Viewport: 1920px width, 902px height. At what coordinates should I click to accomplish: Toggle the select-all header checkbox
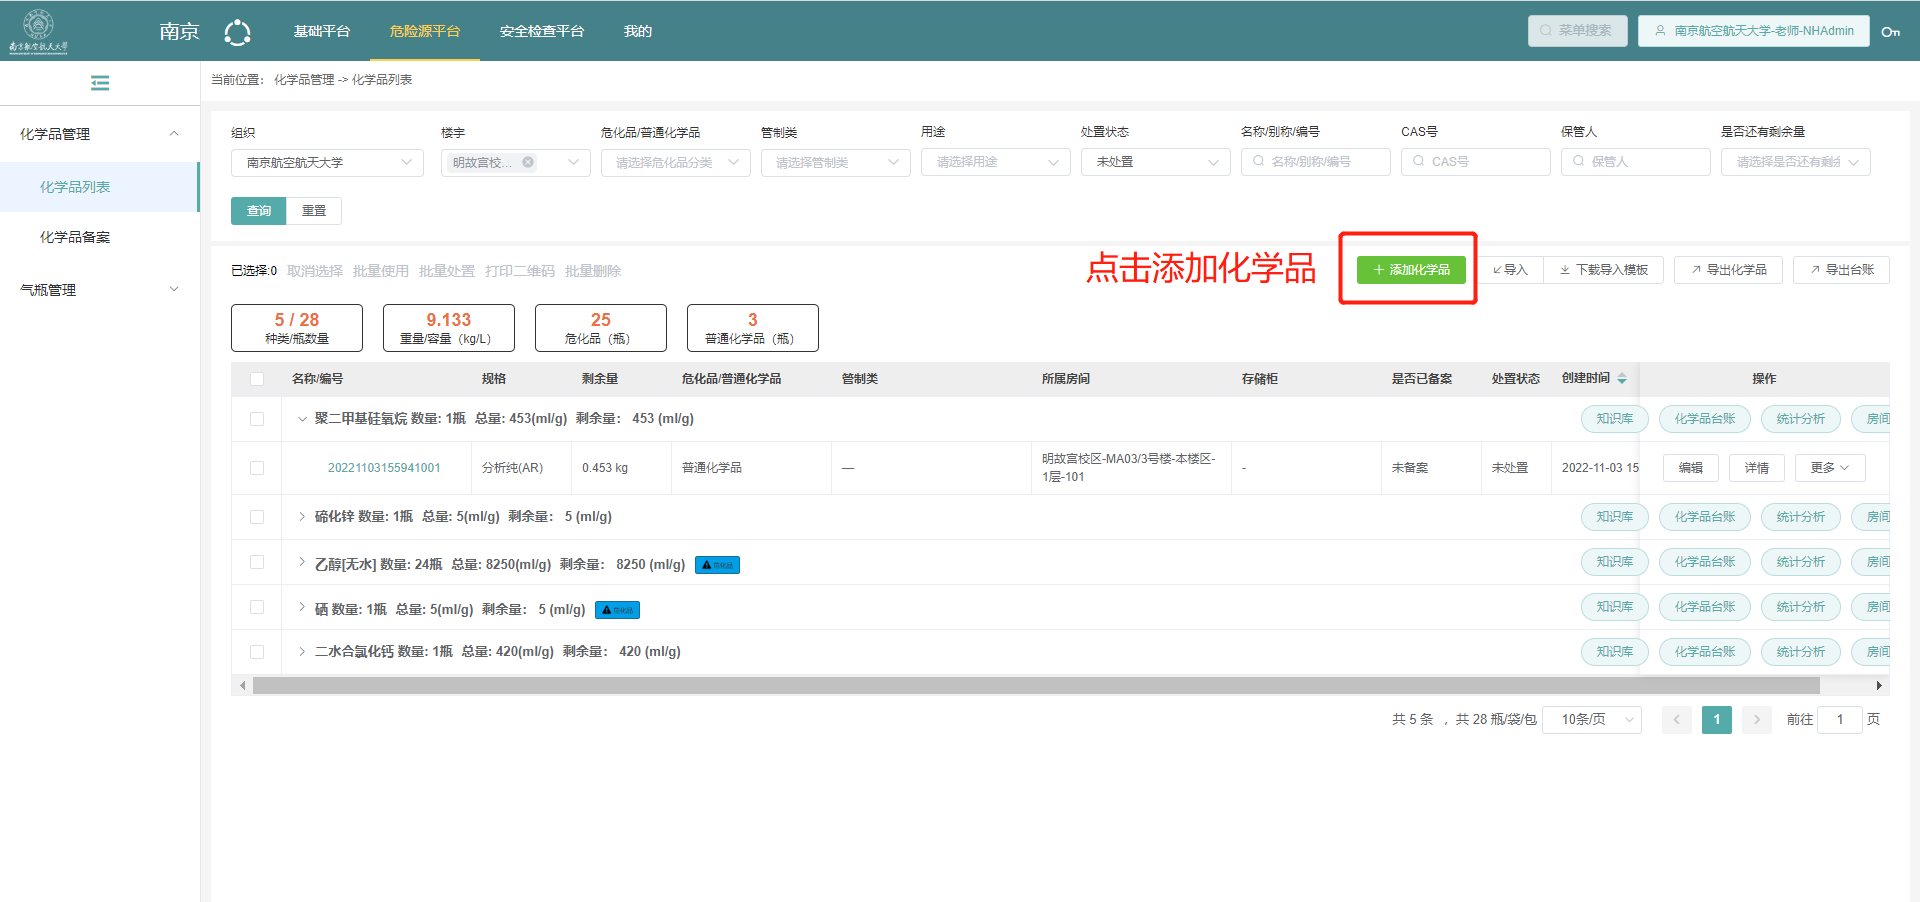pos(257,379)
